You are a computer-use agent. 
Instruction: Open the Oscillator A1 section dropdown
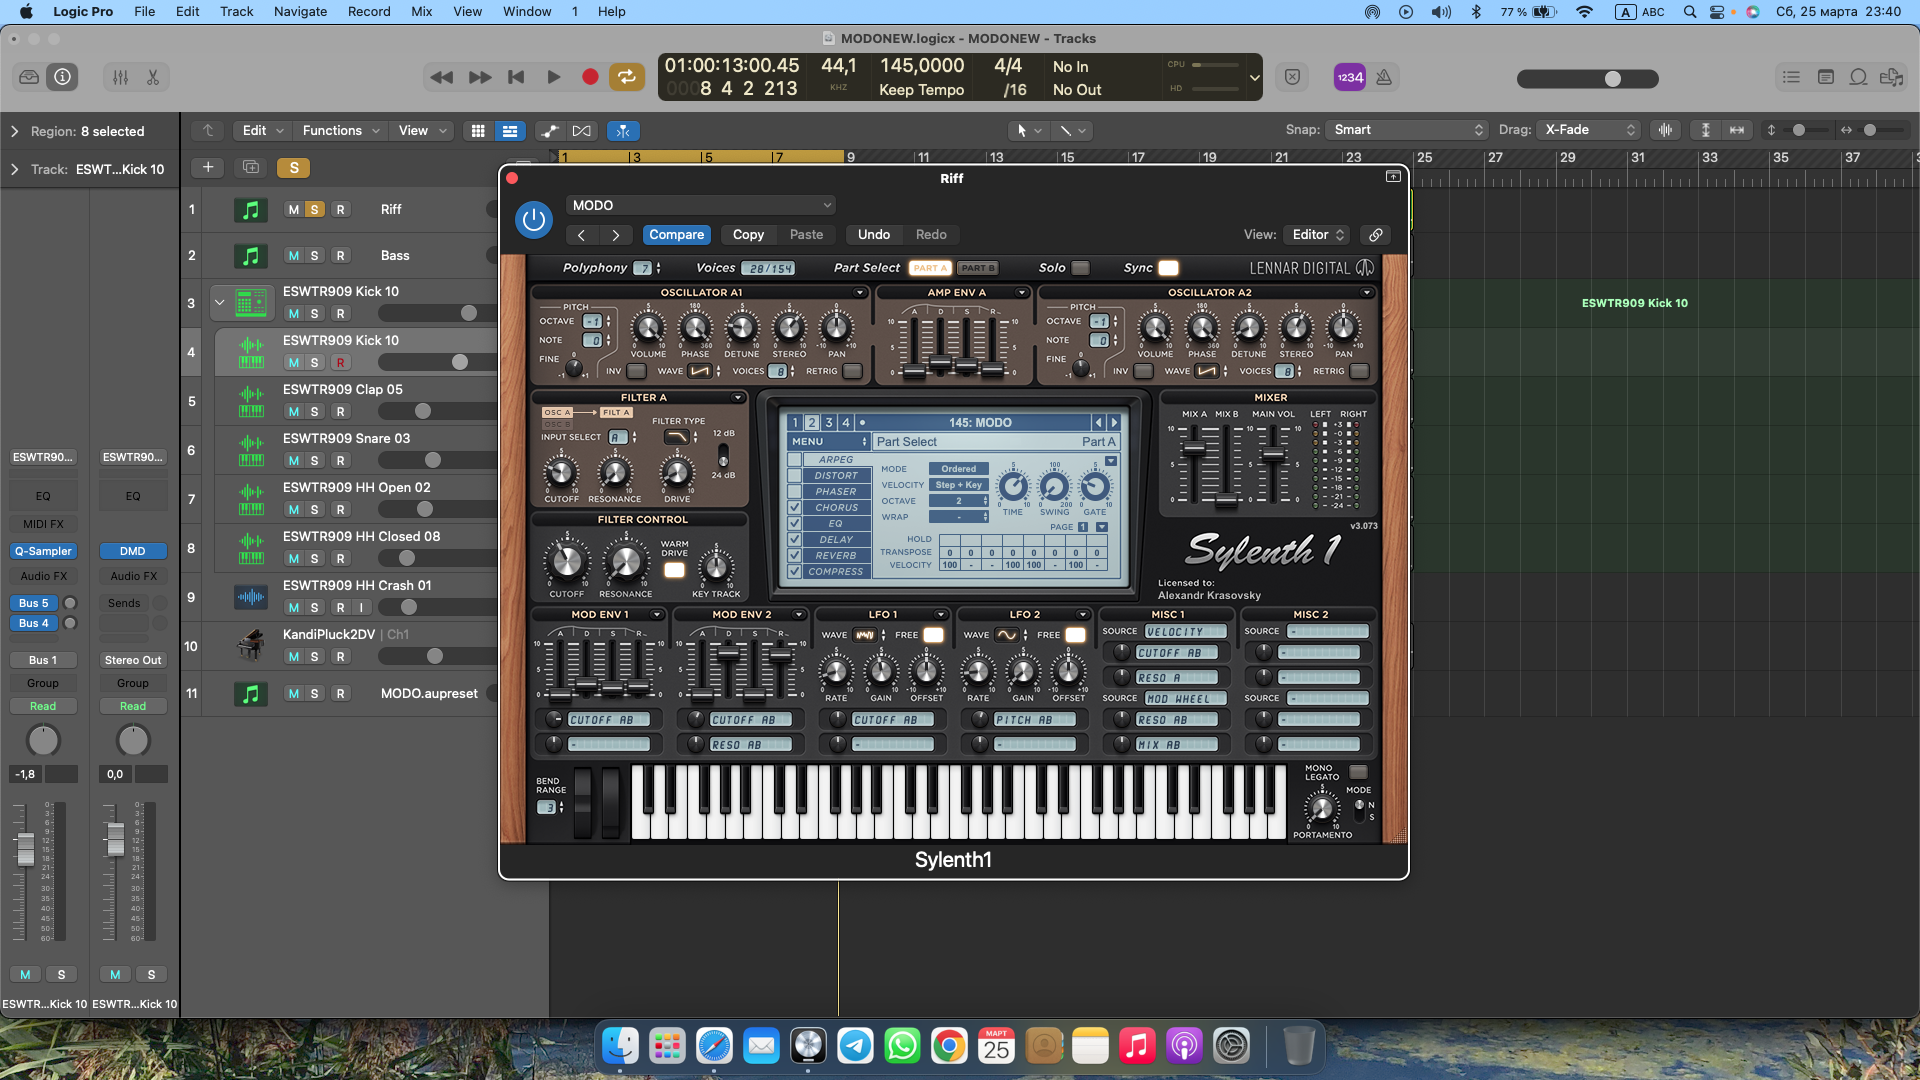point(859,293)
